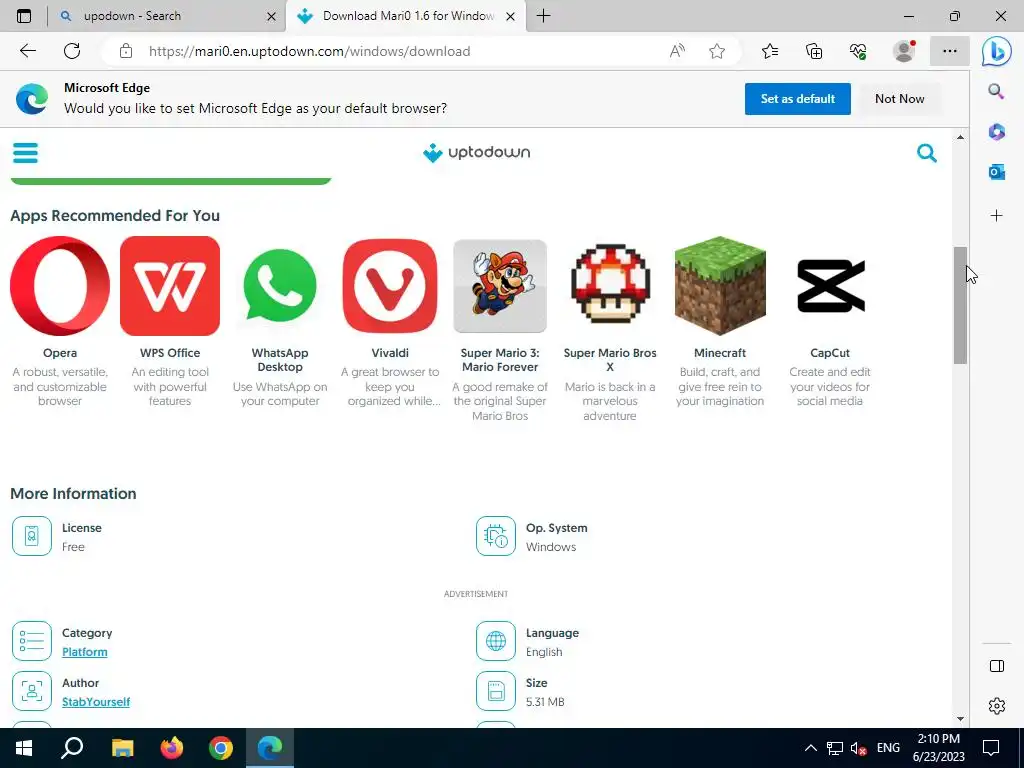Toggle the sidebar visibility icon
This screenshot has height=768, width=1024.
(997, 666)
